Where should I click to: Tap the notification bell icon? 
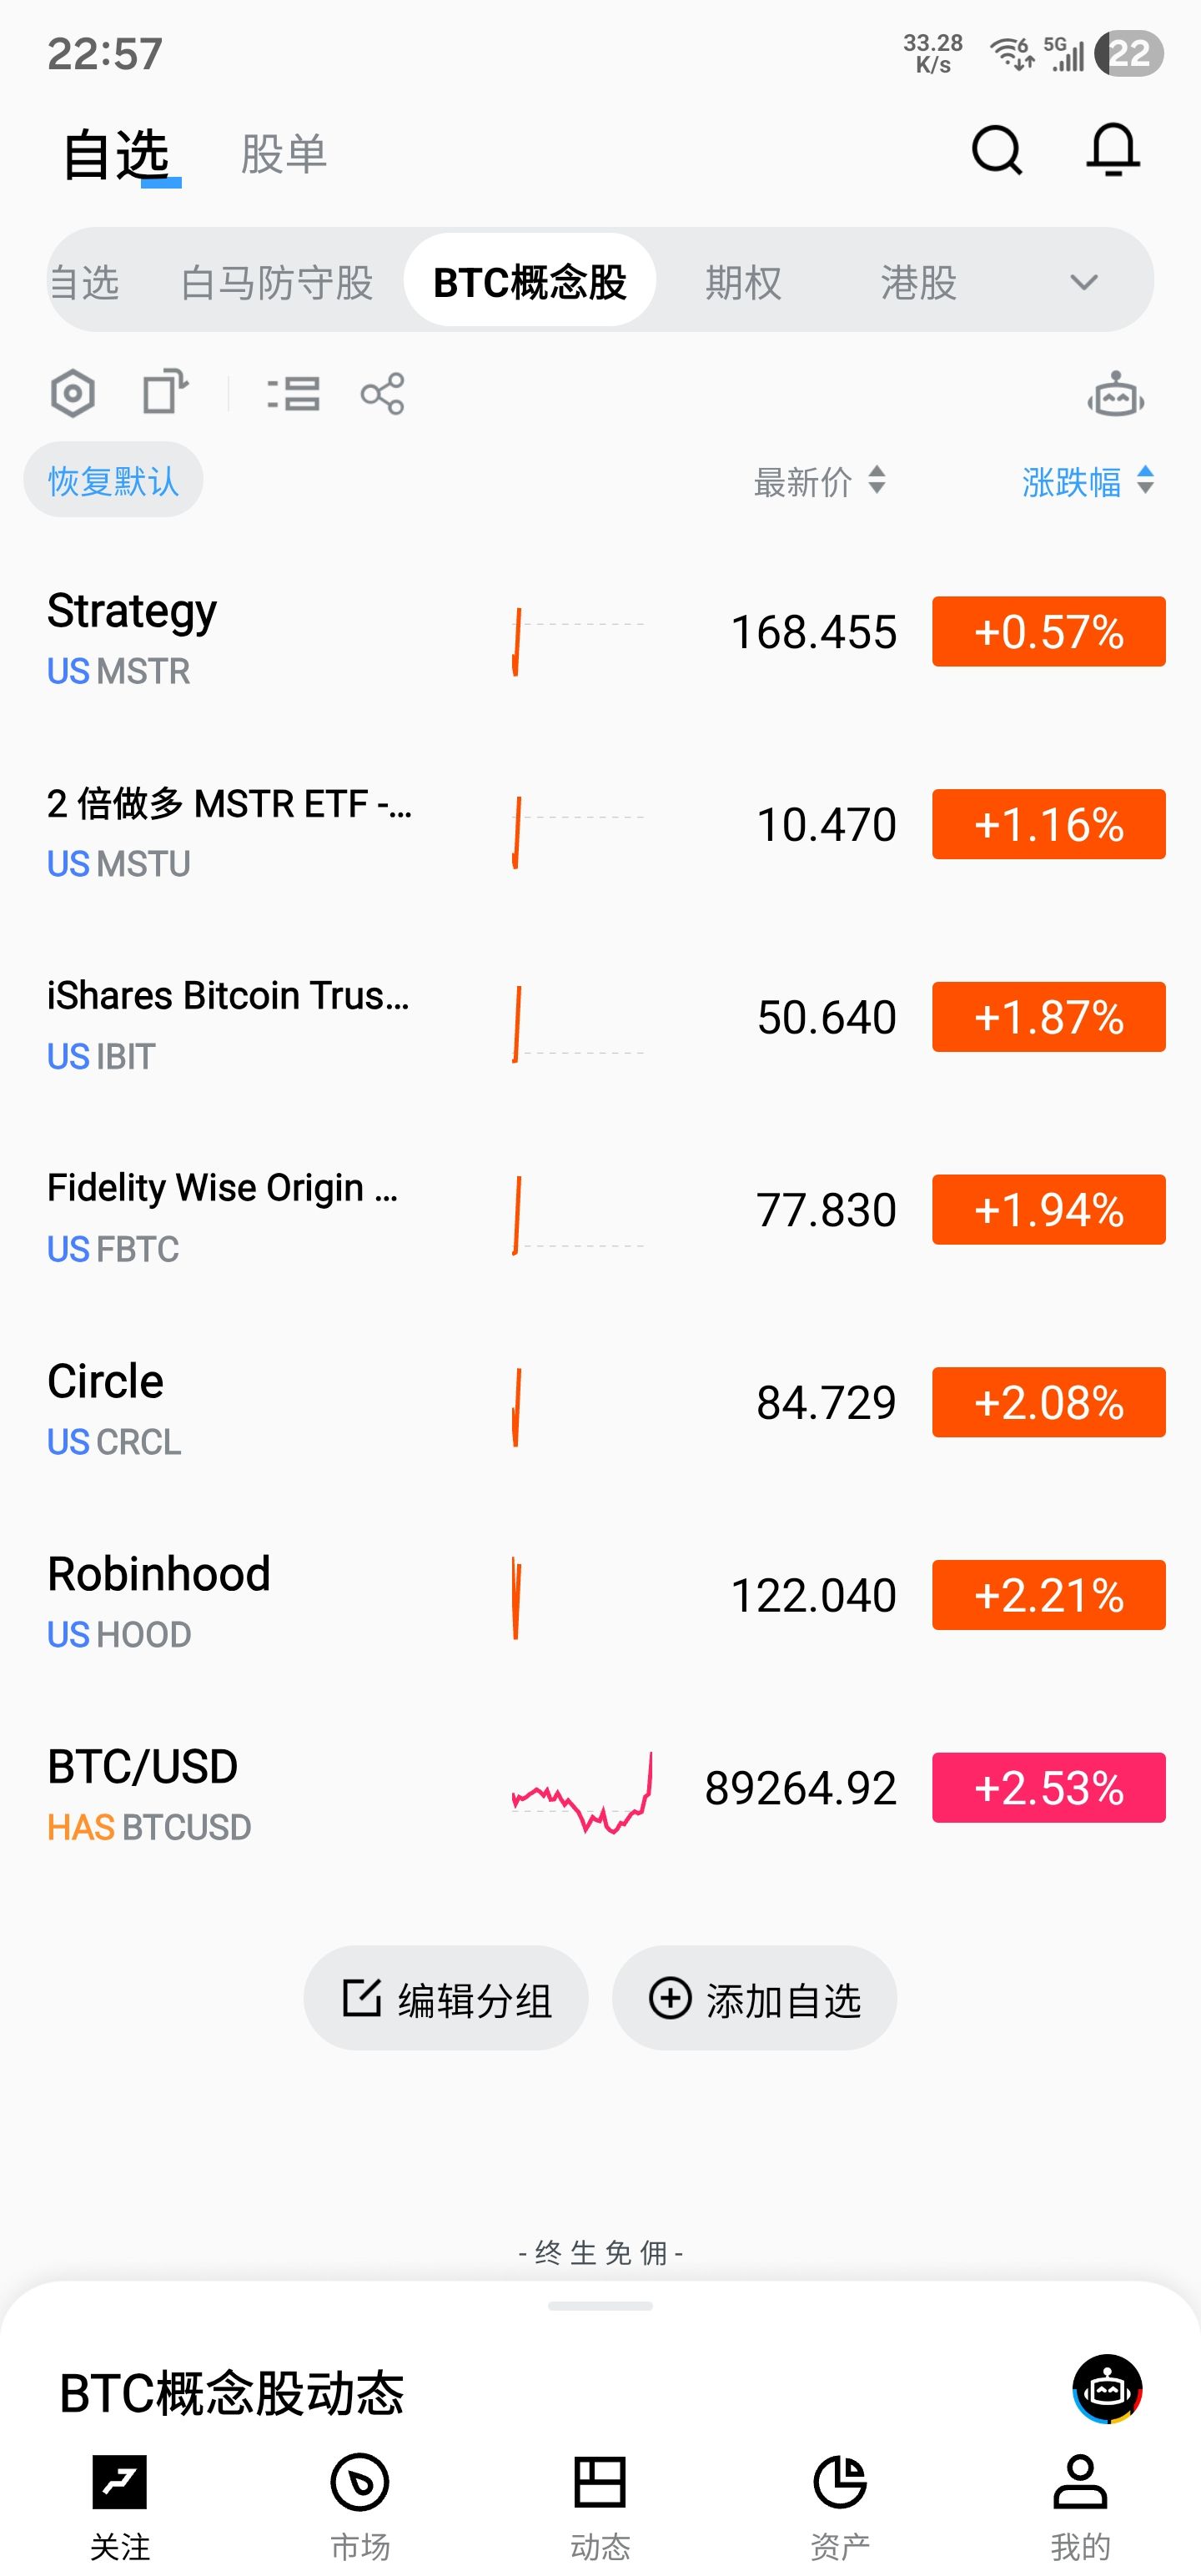tap(1112, 151)
